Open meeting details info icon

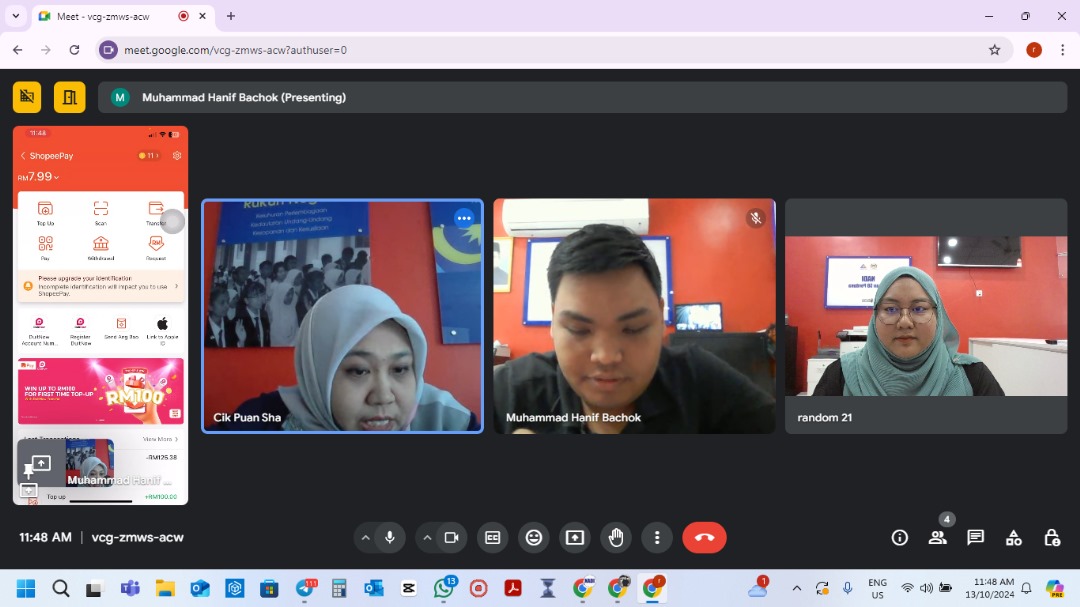[x=900, y=538]
